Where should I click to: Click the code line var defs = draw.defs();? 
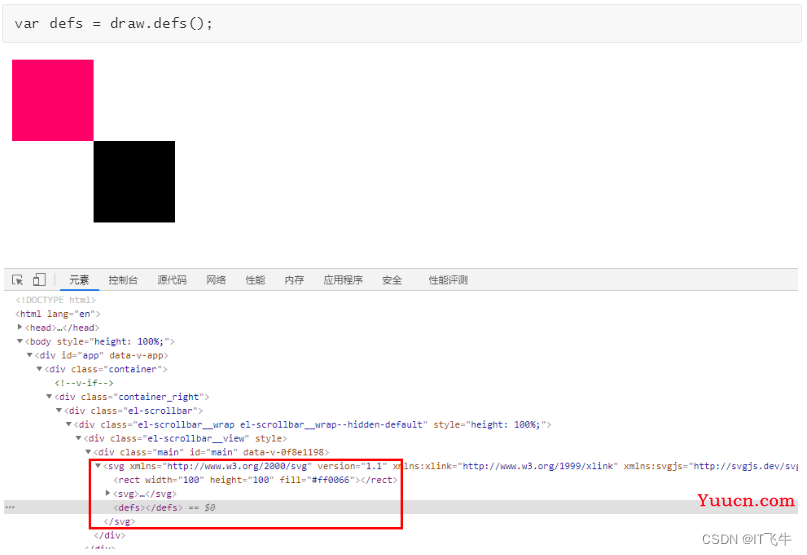113,23
